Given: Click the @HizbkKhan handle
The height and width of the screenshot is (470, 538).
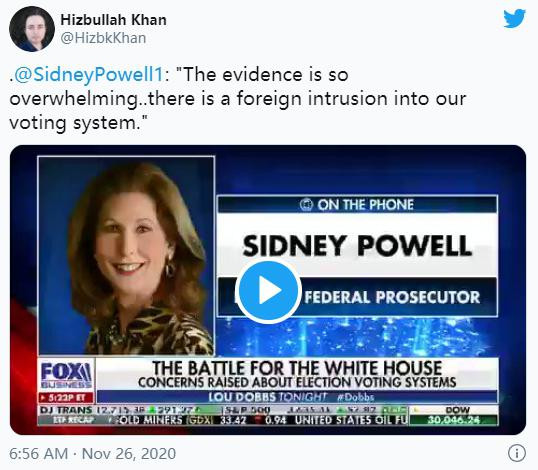Looking at the screenshot, I should pyautogui.click(x=103, y=38).
